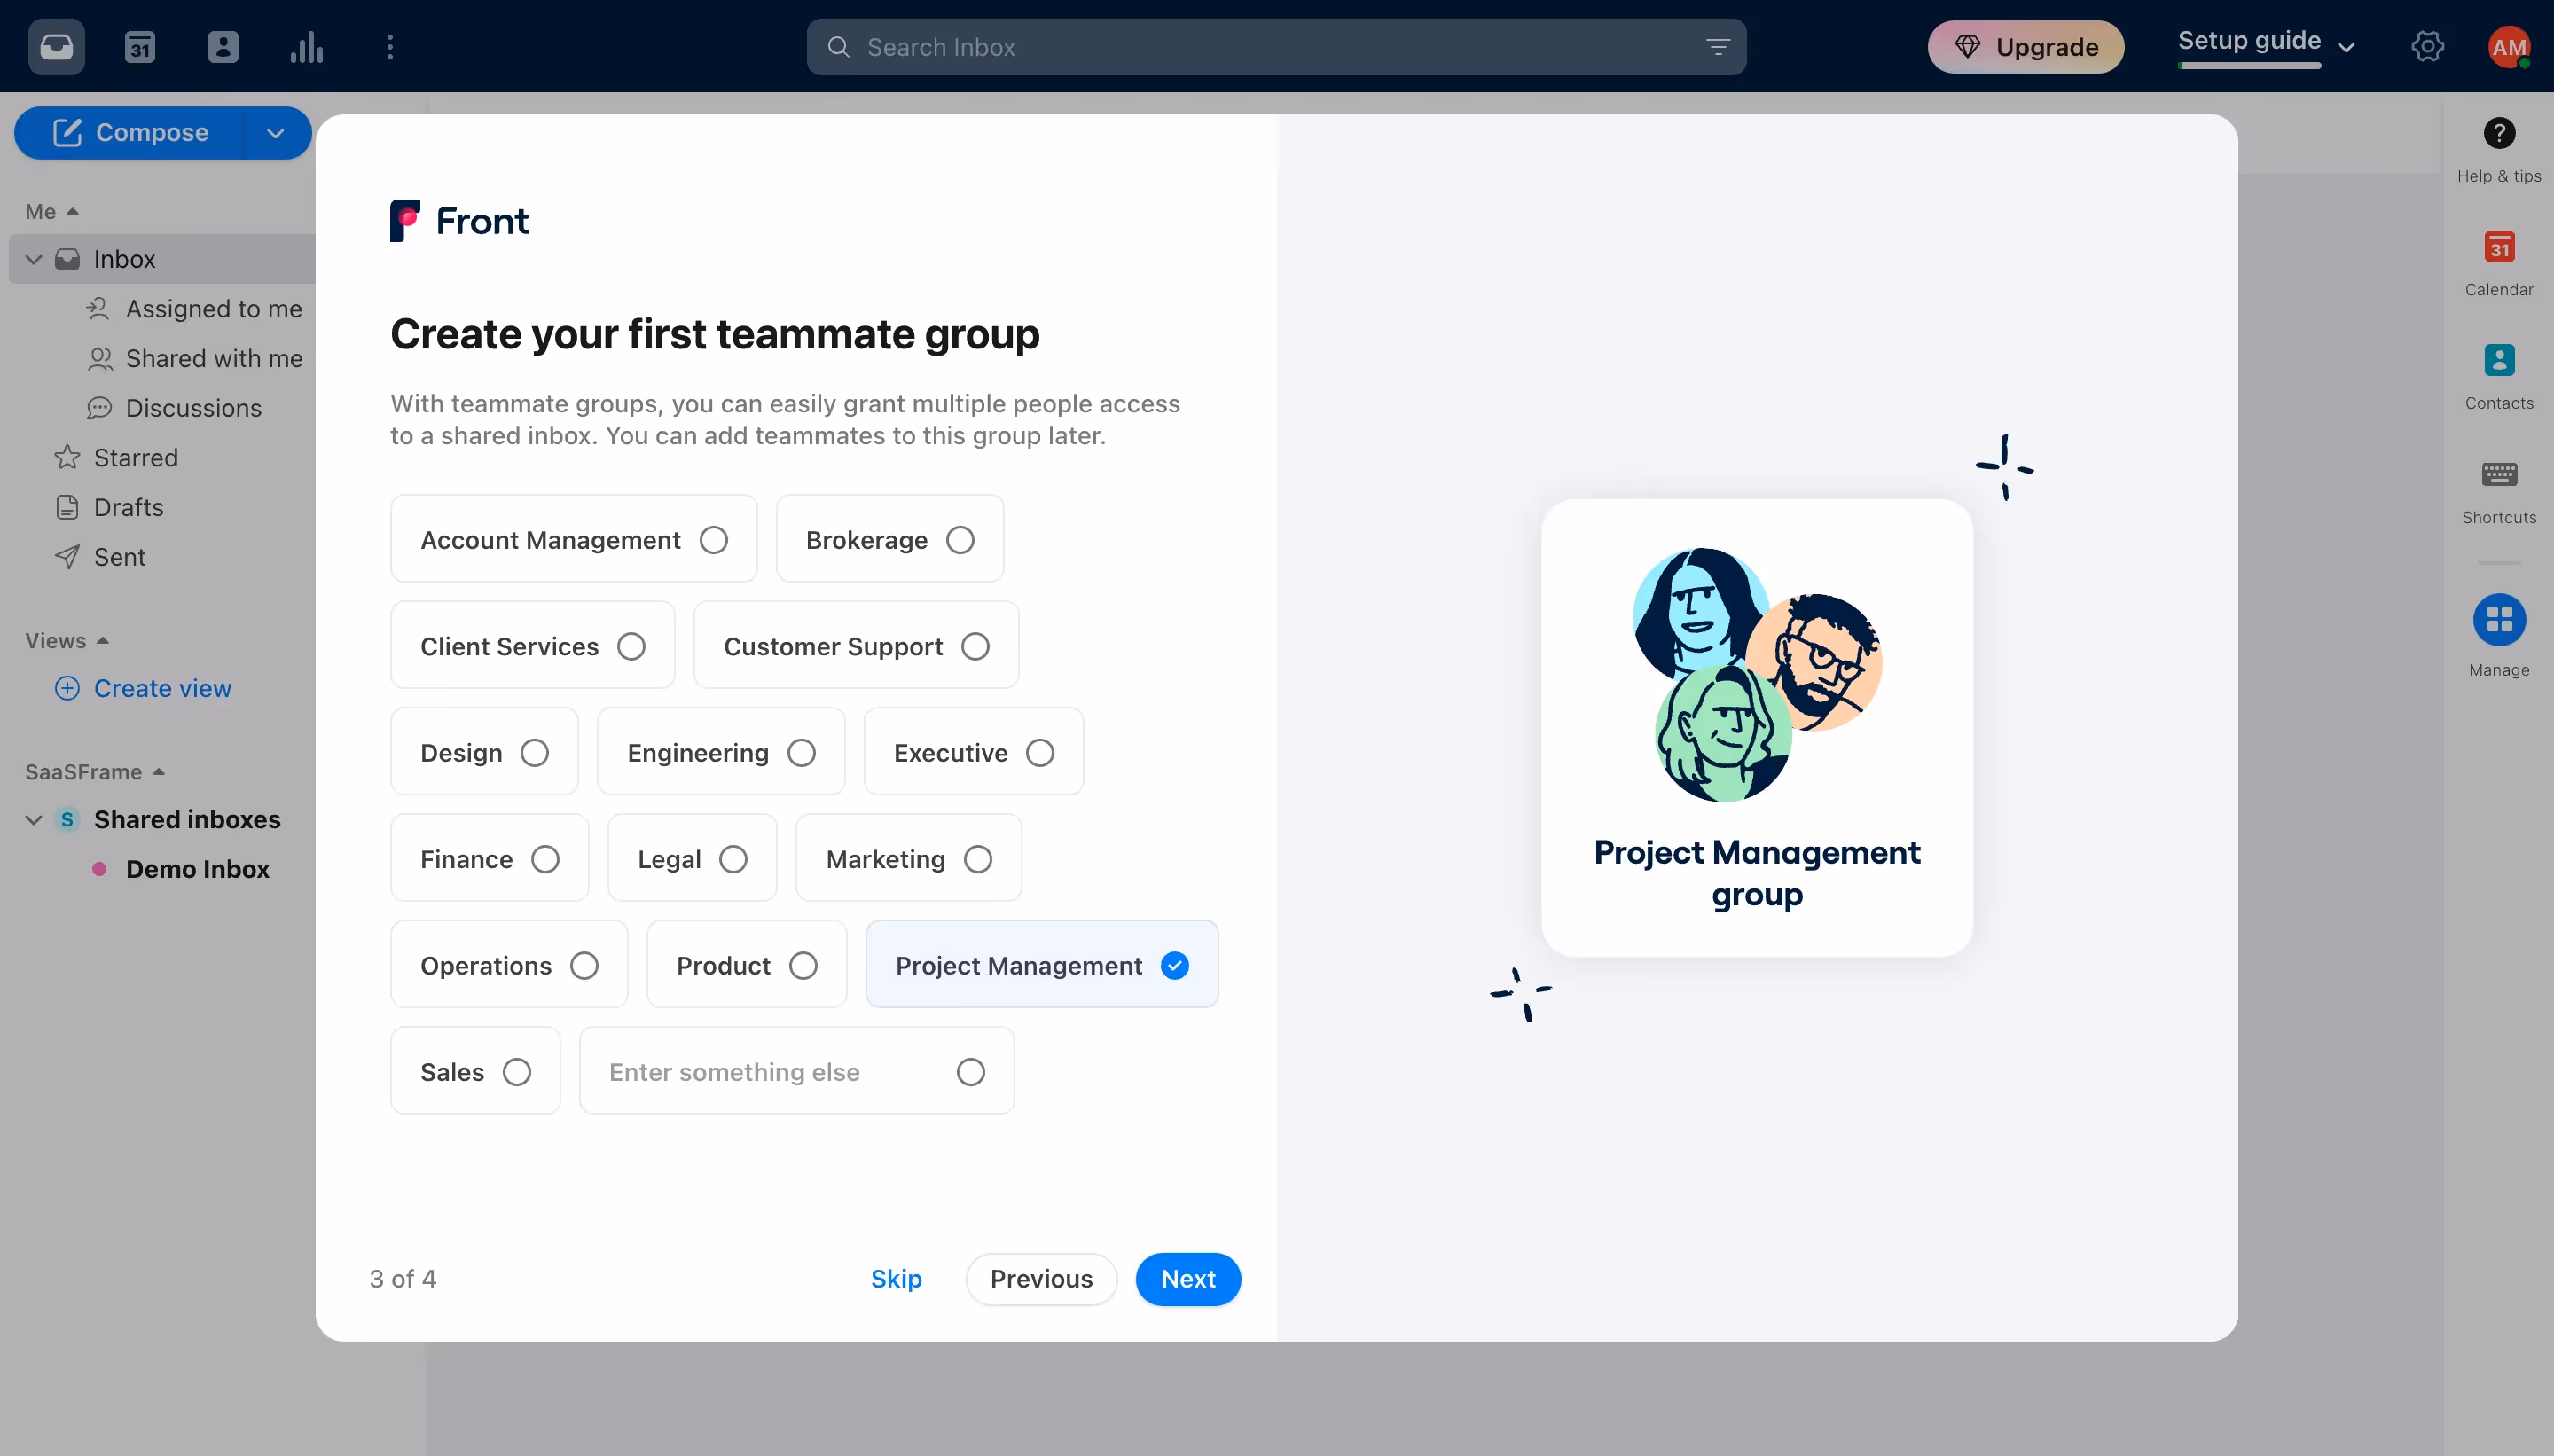Open the Analytics bar chart icon
2554x1456 pixels.
coord(306,46)
